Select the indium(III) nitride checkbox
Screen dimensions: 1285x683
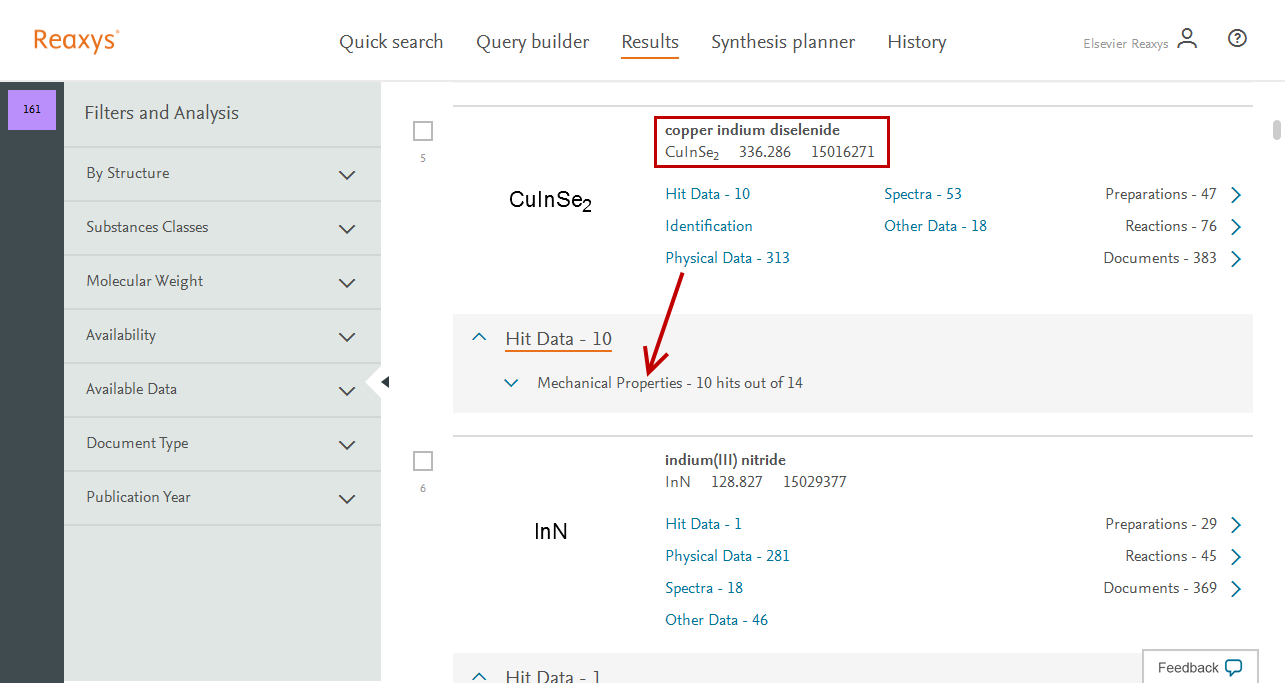click(423, 461)
